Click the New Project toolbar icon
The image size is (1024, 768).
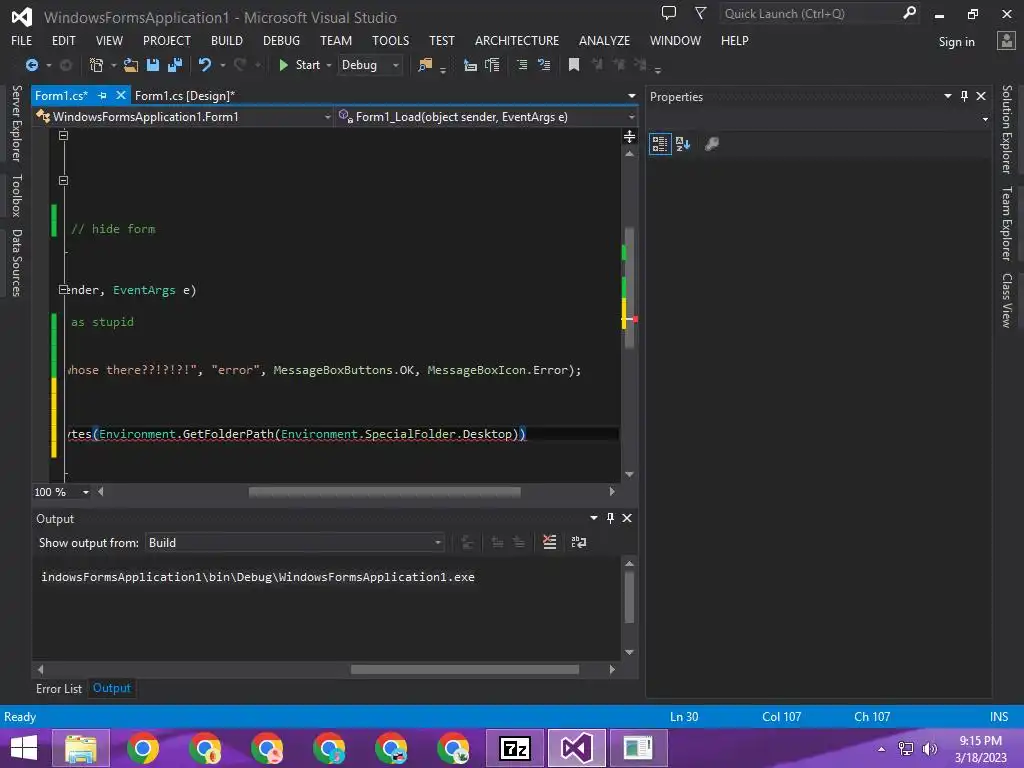97,65
